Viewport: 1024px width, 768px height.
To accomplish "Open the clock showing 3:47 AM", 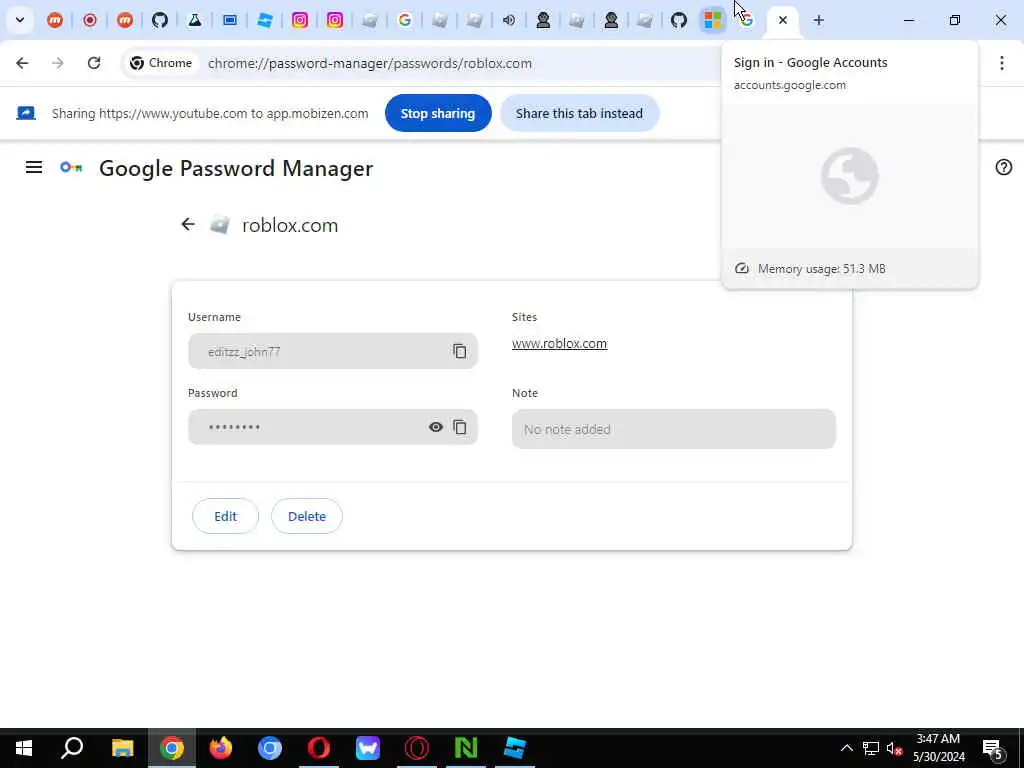I will 938,748.
